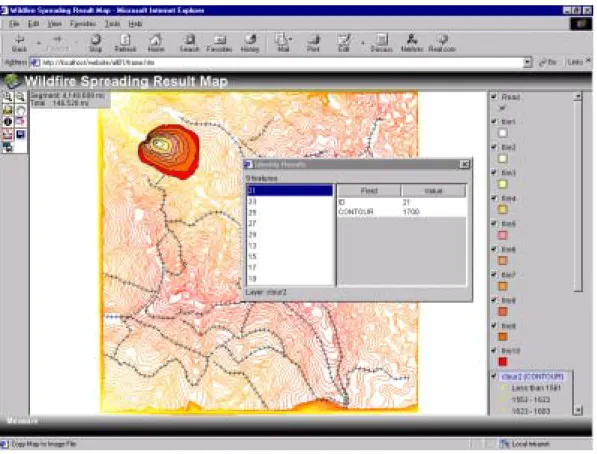The height and width of the screenshot is (454, 597).
Task: Select the highlighted contour layer name
Action: (x=532, y=376)
